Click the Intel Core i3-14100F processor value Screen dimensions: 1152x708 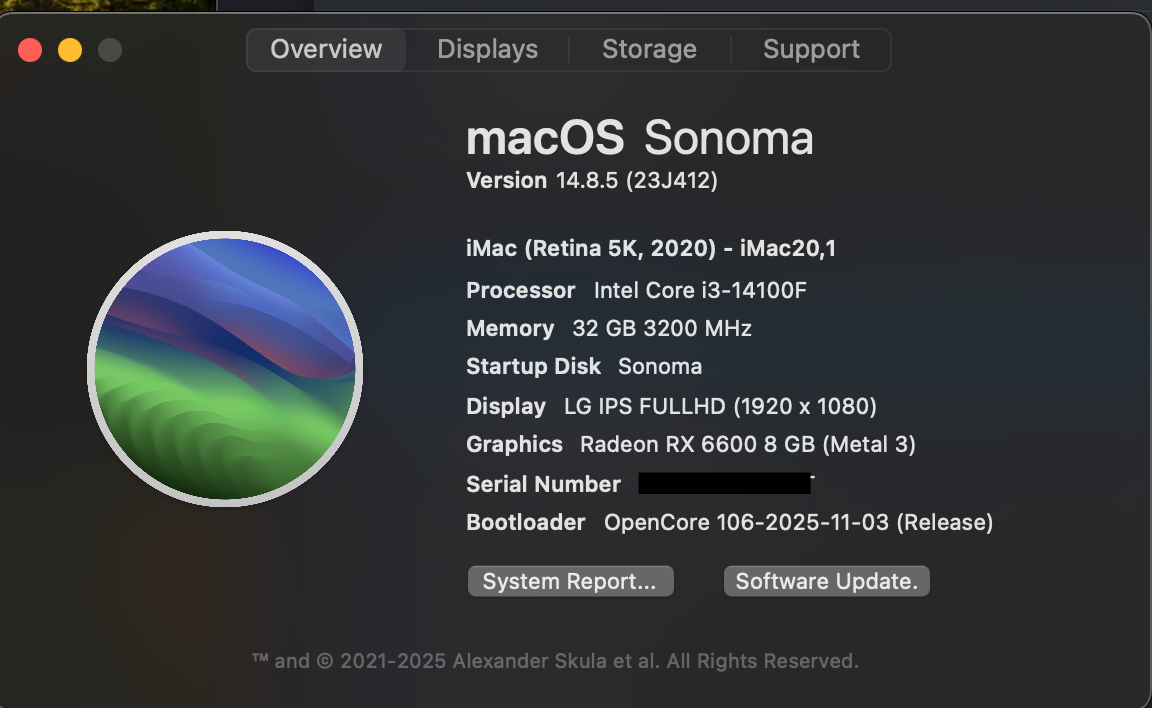tap(700, 291)
